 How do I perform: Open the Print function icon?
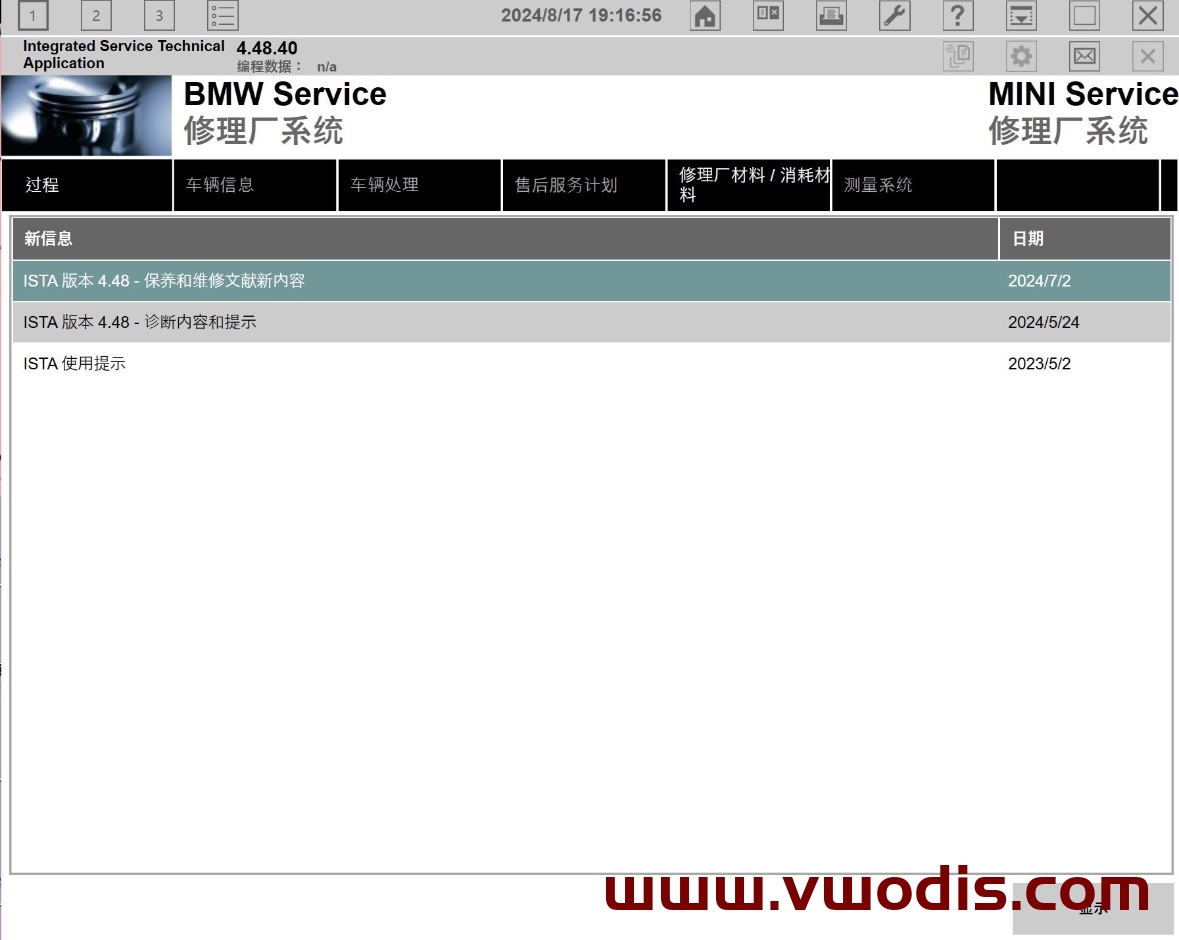pos(830,16)
